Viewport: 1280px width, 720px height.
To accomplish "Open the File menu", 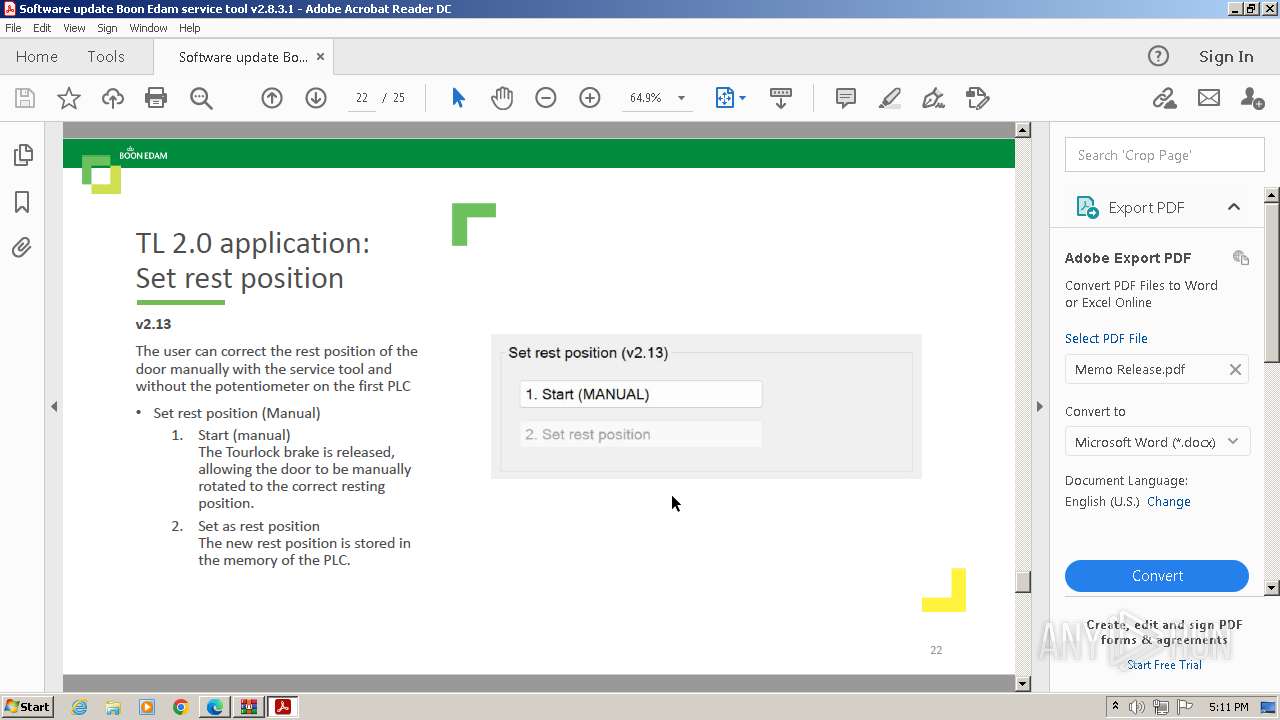I will (x=13, y=28).
